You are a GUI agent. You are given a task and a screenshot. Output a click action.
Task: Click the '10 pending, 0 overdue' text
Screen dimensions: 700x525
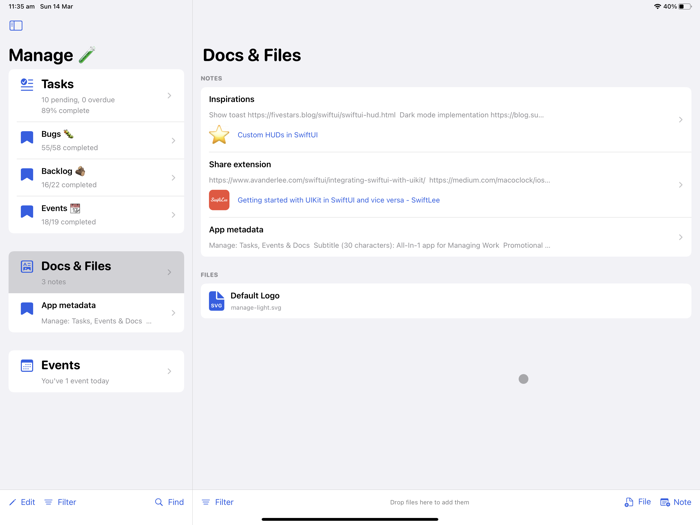tap(78, 100)
